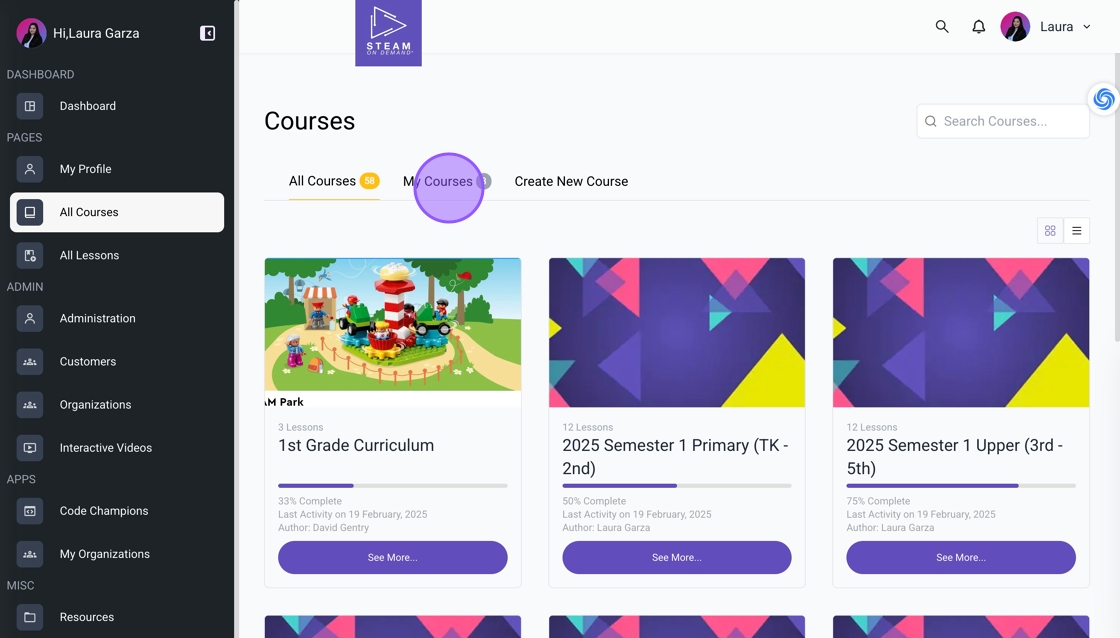Open the swirl assistant icon at right edge
The width and height of the screenshot is (1120, 638).
pyautogui.click(x=1104, y=99)
